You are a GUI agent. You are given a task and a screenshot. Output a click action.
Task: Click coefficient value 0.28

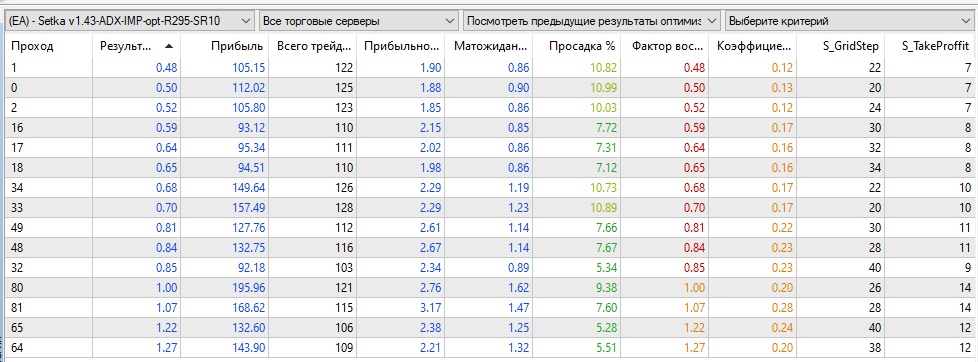[783, 309]
